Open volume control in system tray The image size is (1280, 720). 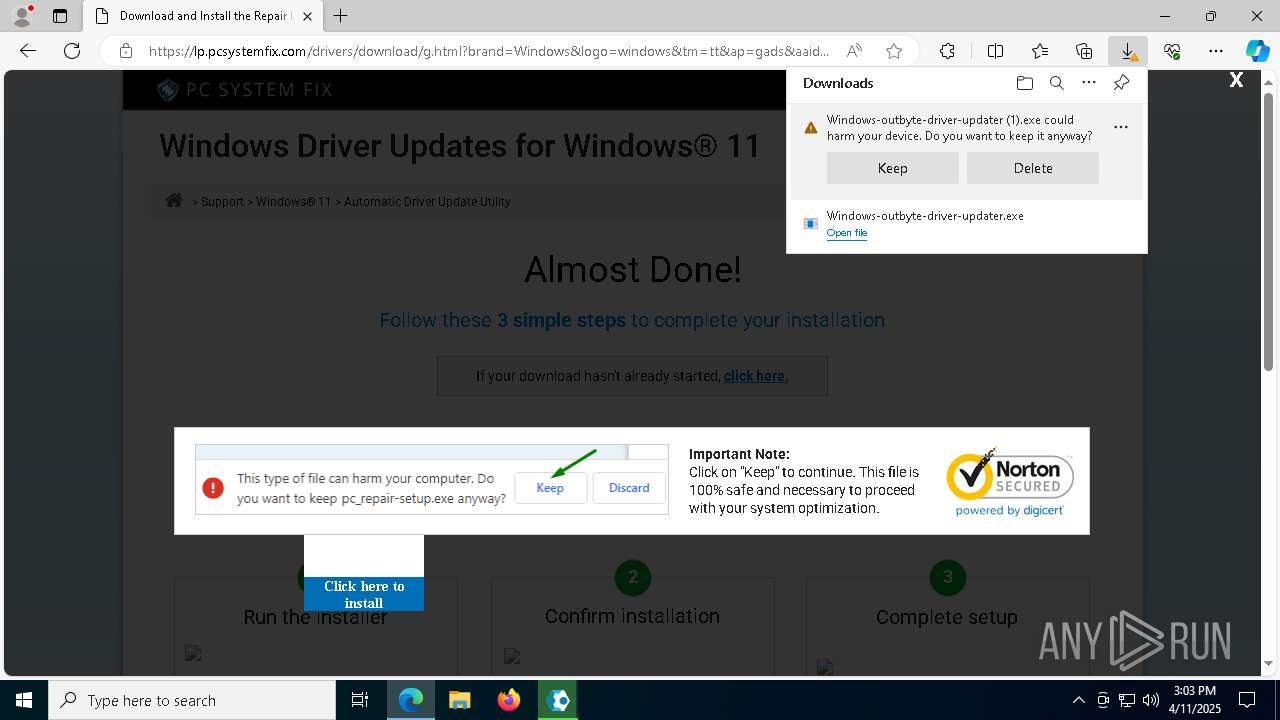click(x=1151, y=700)
